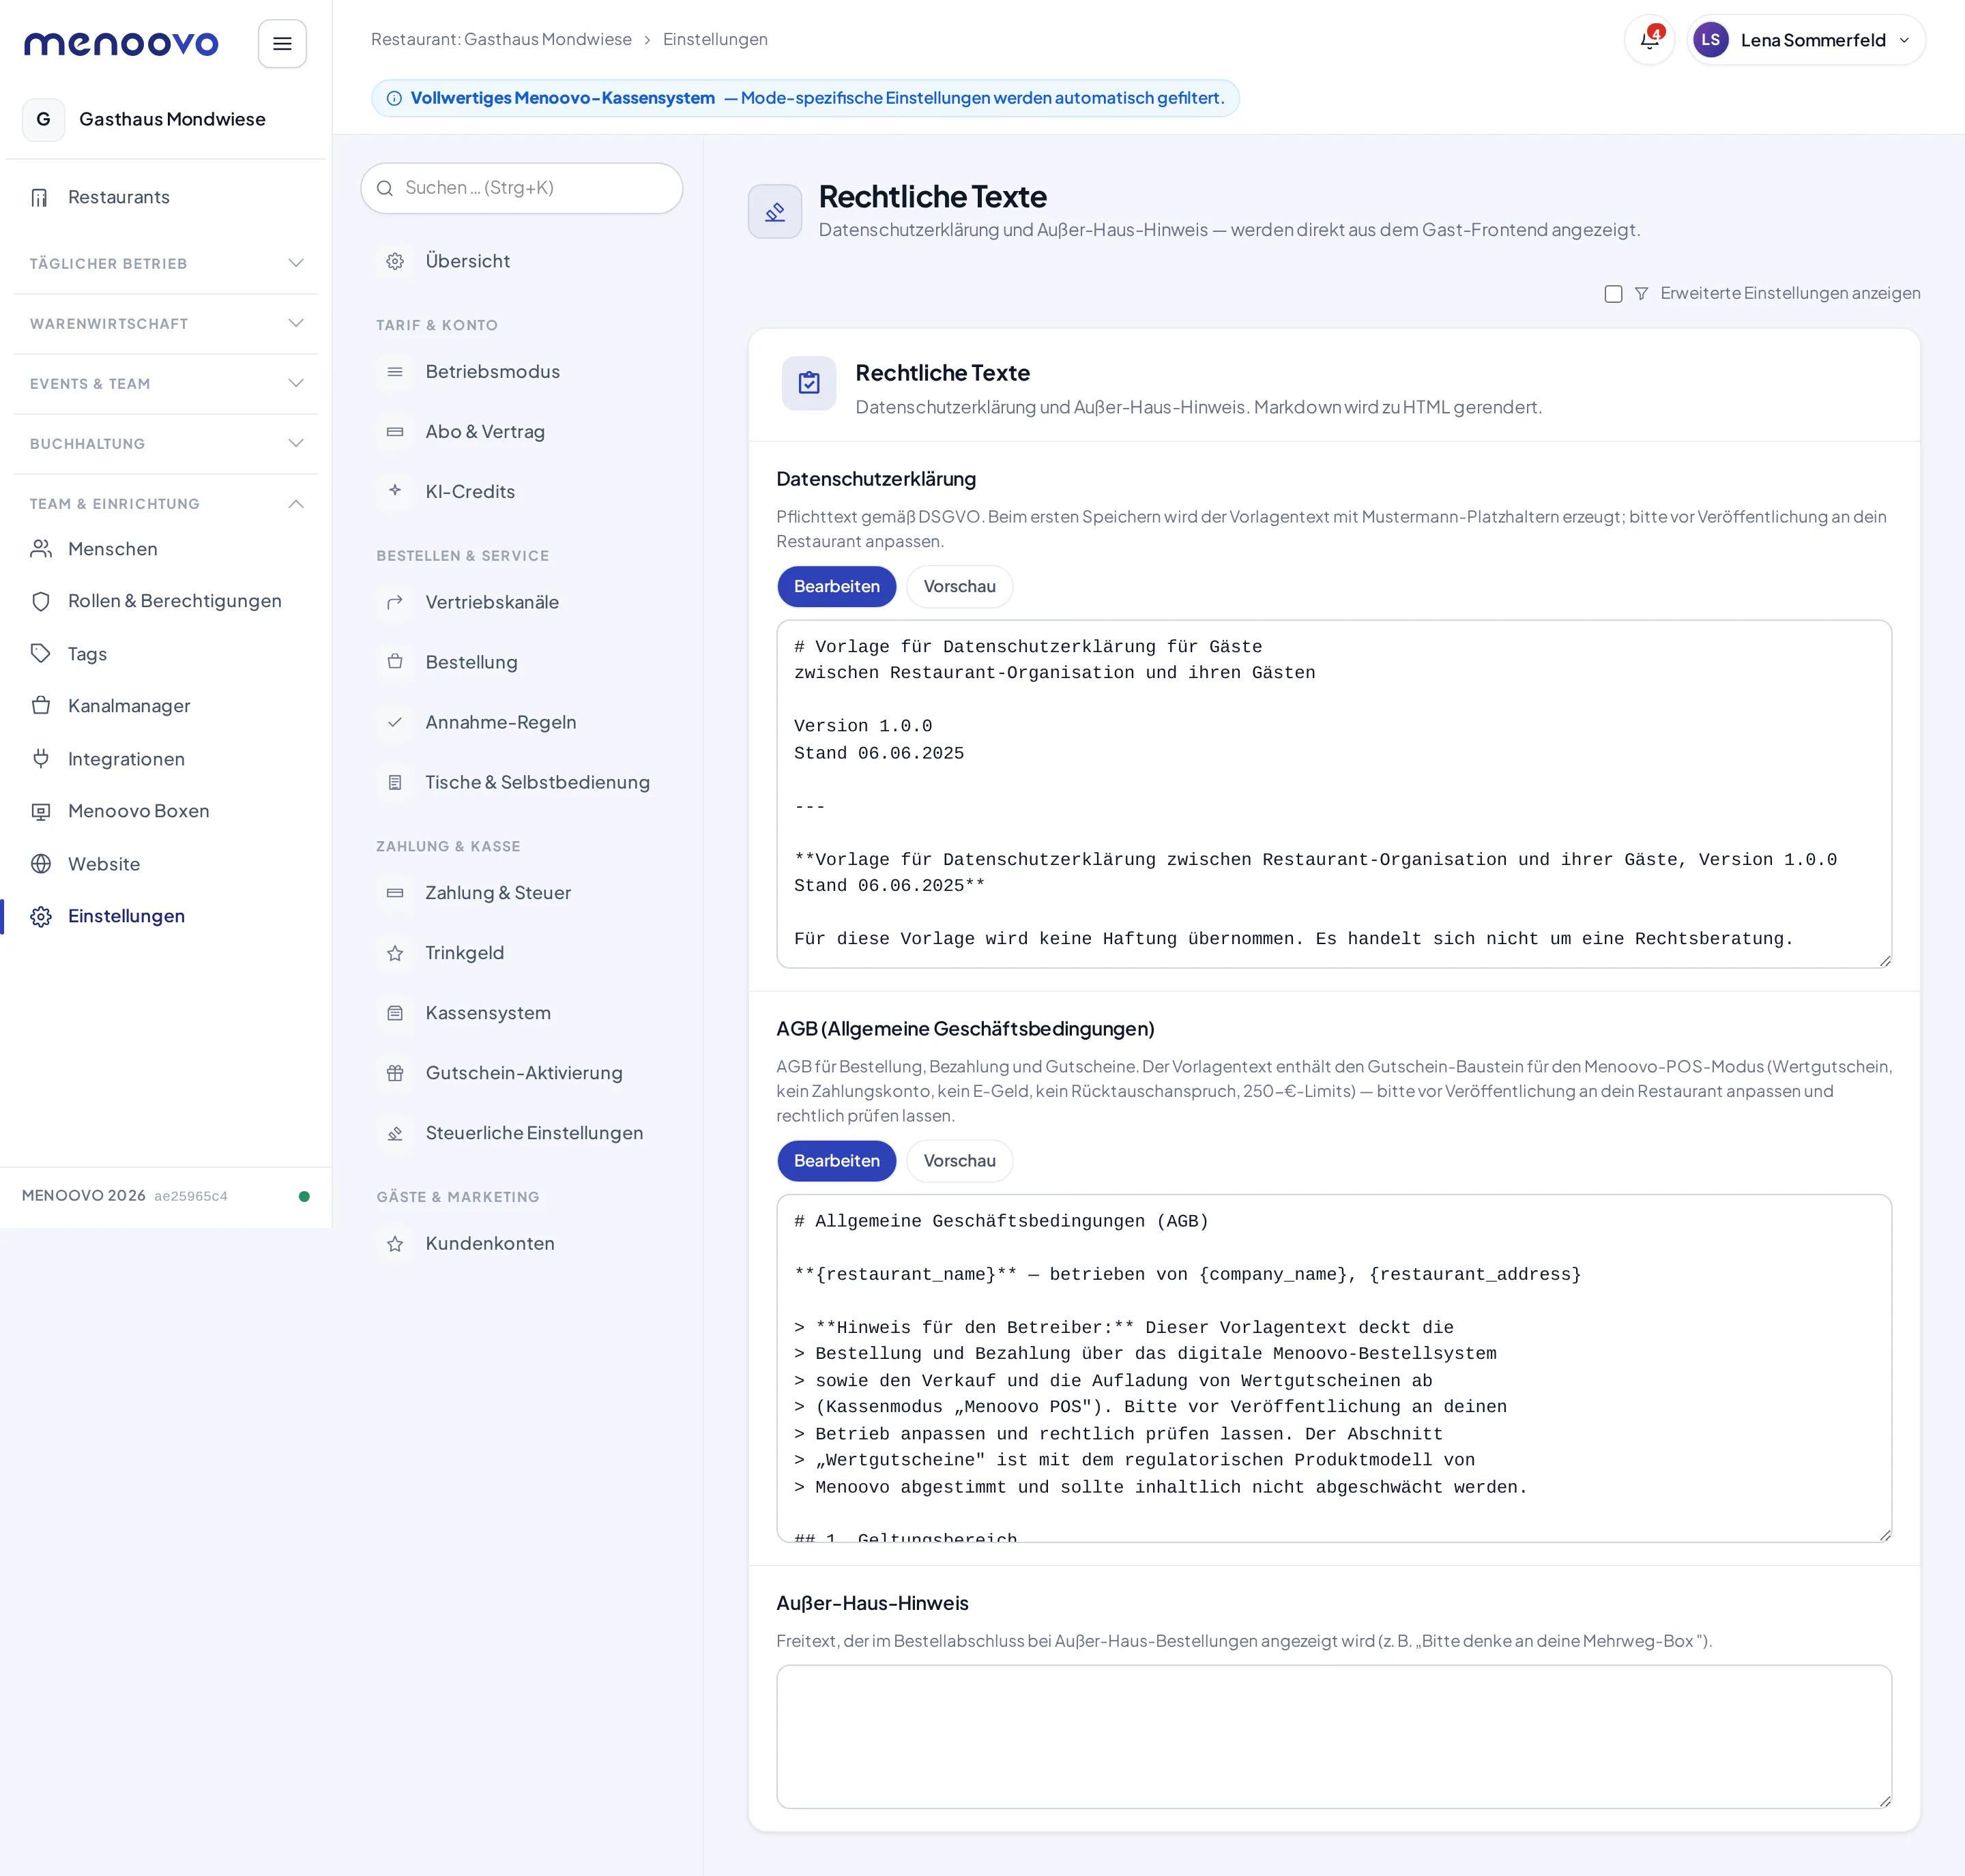Click the Restaurants icon in the sidebar
The height and width of the screenshot is (1876, 1965).
tap(40, 197)
